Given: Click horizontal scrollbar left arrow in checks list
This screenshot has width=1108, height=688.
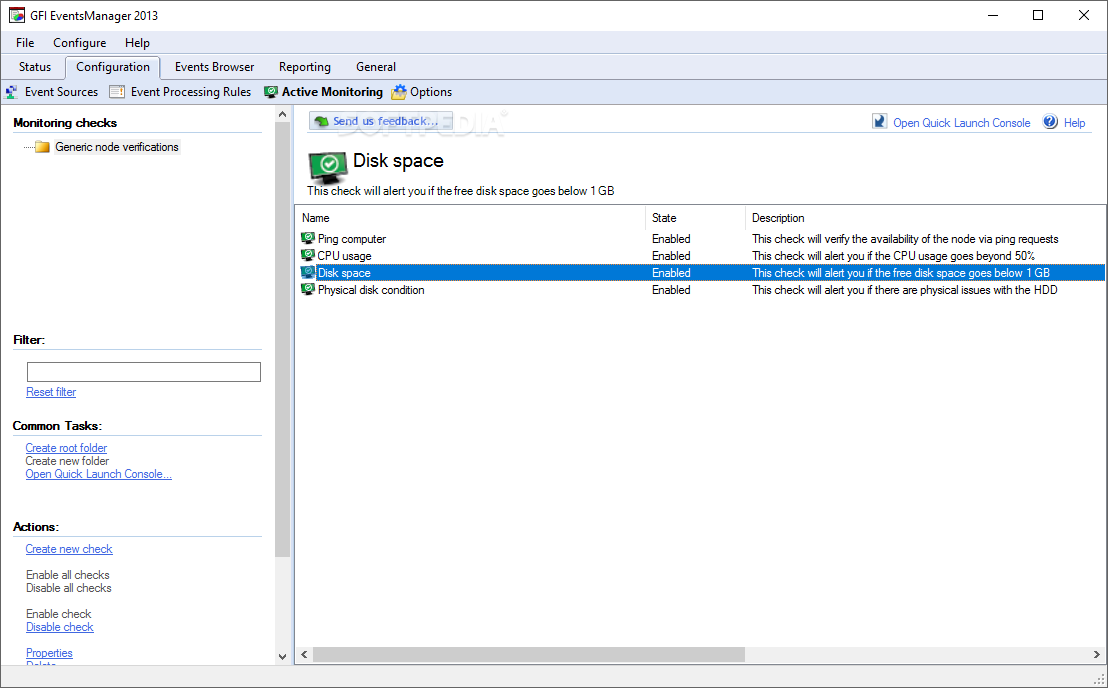Looking at the screenshot, I should point(305,655).
